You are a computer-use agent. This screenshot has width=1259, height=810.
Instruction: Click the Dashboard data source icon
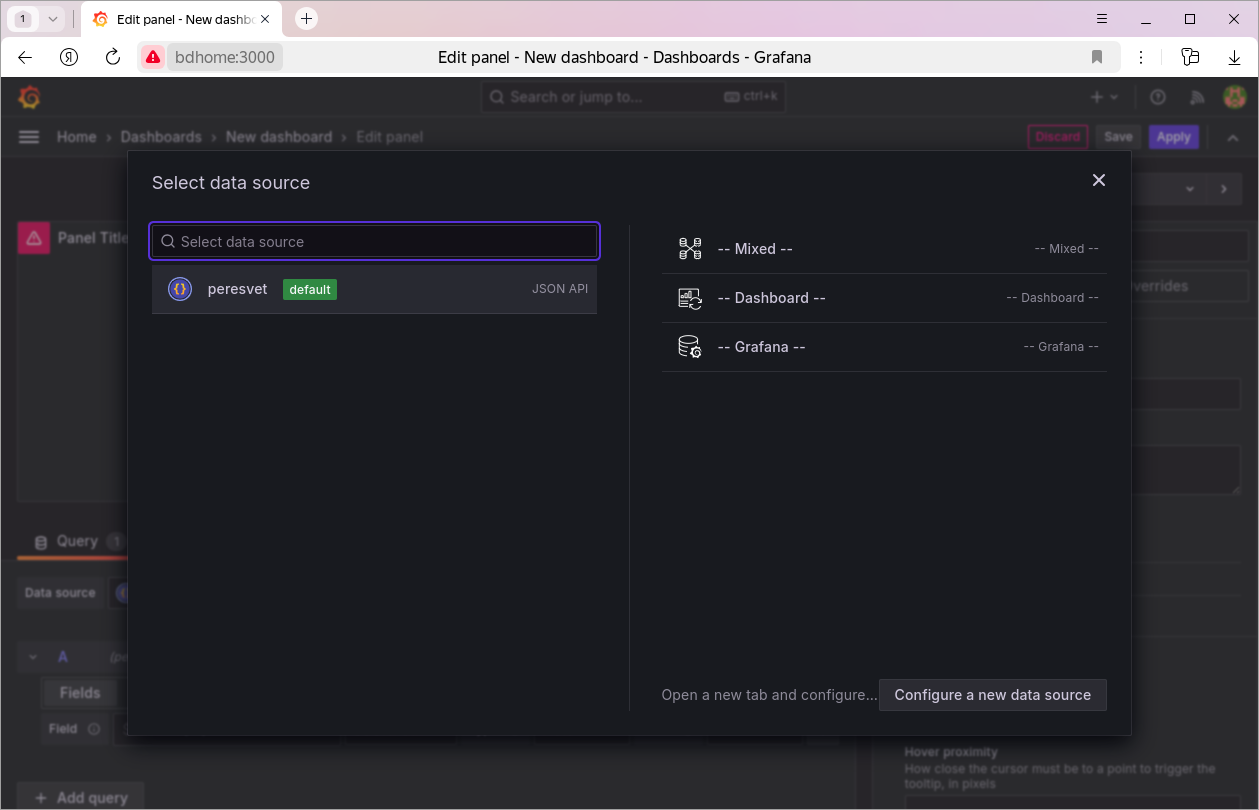tap(690, 298)
